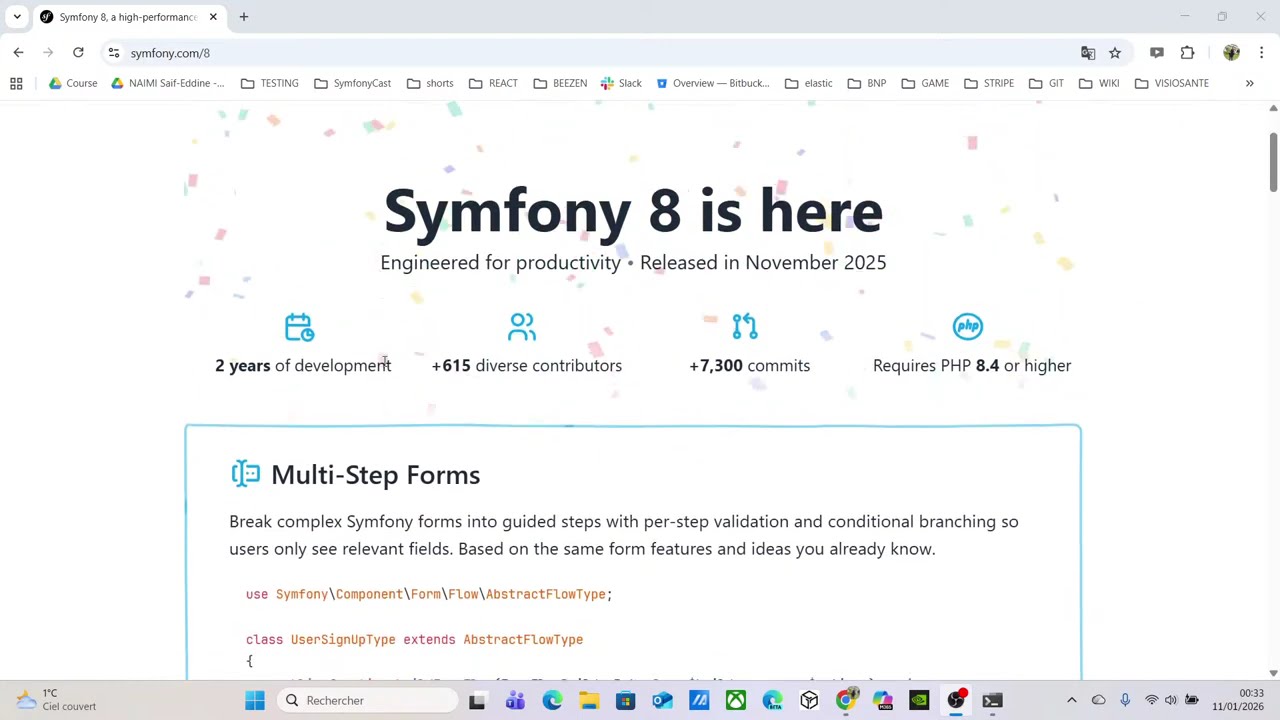This screenshot has height=720, width=1280.
Task: Open File Explorer from the taskbar
Action: pyautogui.click(x=589, y=700)
